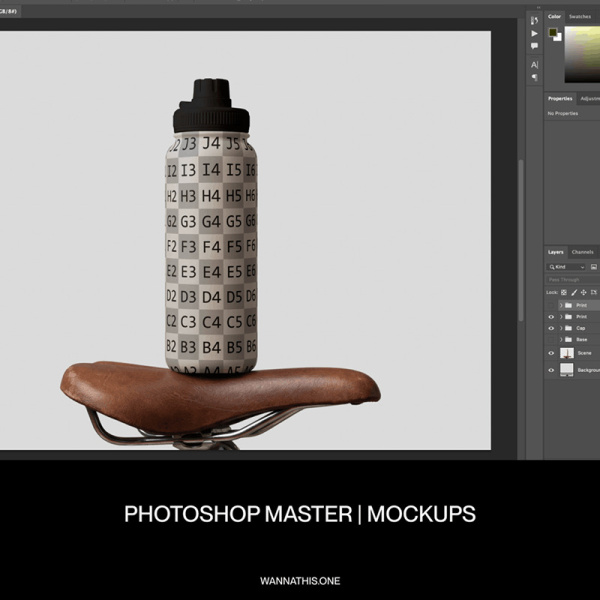The height and width of the screenshot is (600, 600).
Task: Click the lock transparent pixels icon
Action: [564, 292]
